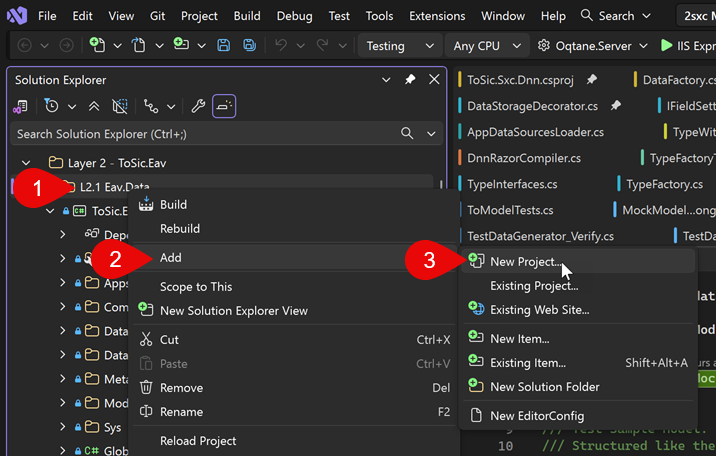Choose New Solution Folder
Screen dimensions: 716x456
pyautogui.click(x=578, y=387)
